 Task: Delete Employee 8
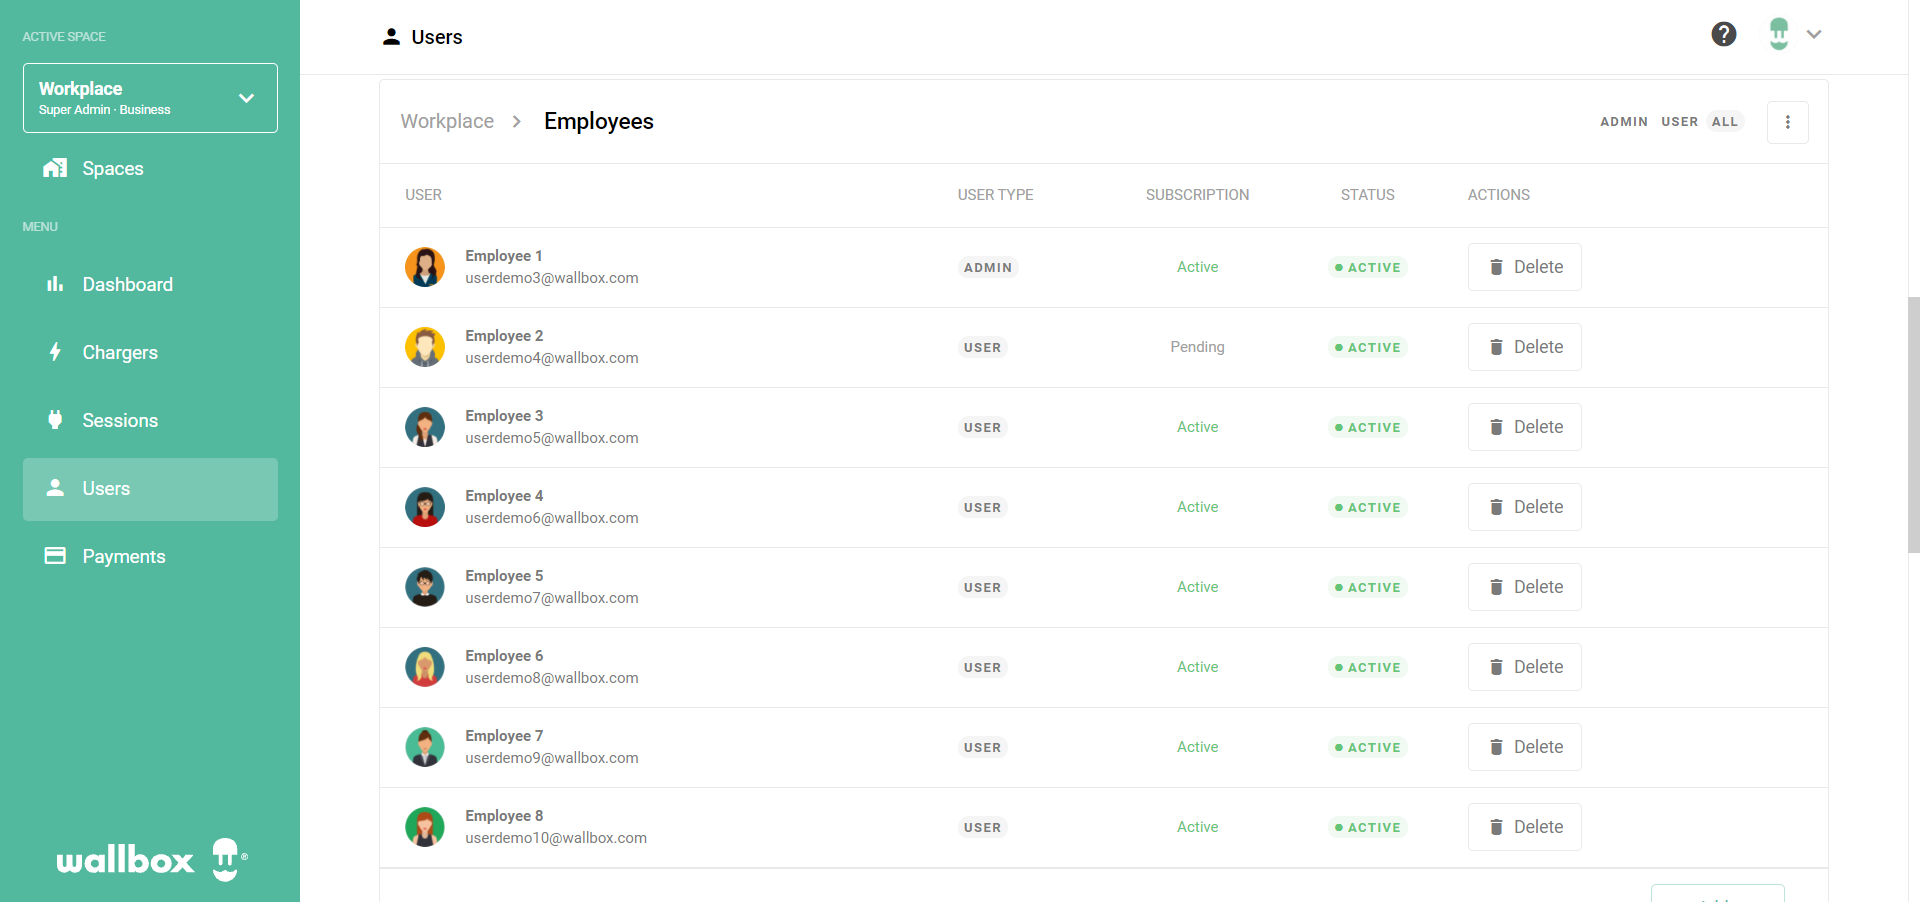1524,827
